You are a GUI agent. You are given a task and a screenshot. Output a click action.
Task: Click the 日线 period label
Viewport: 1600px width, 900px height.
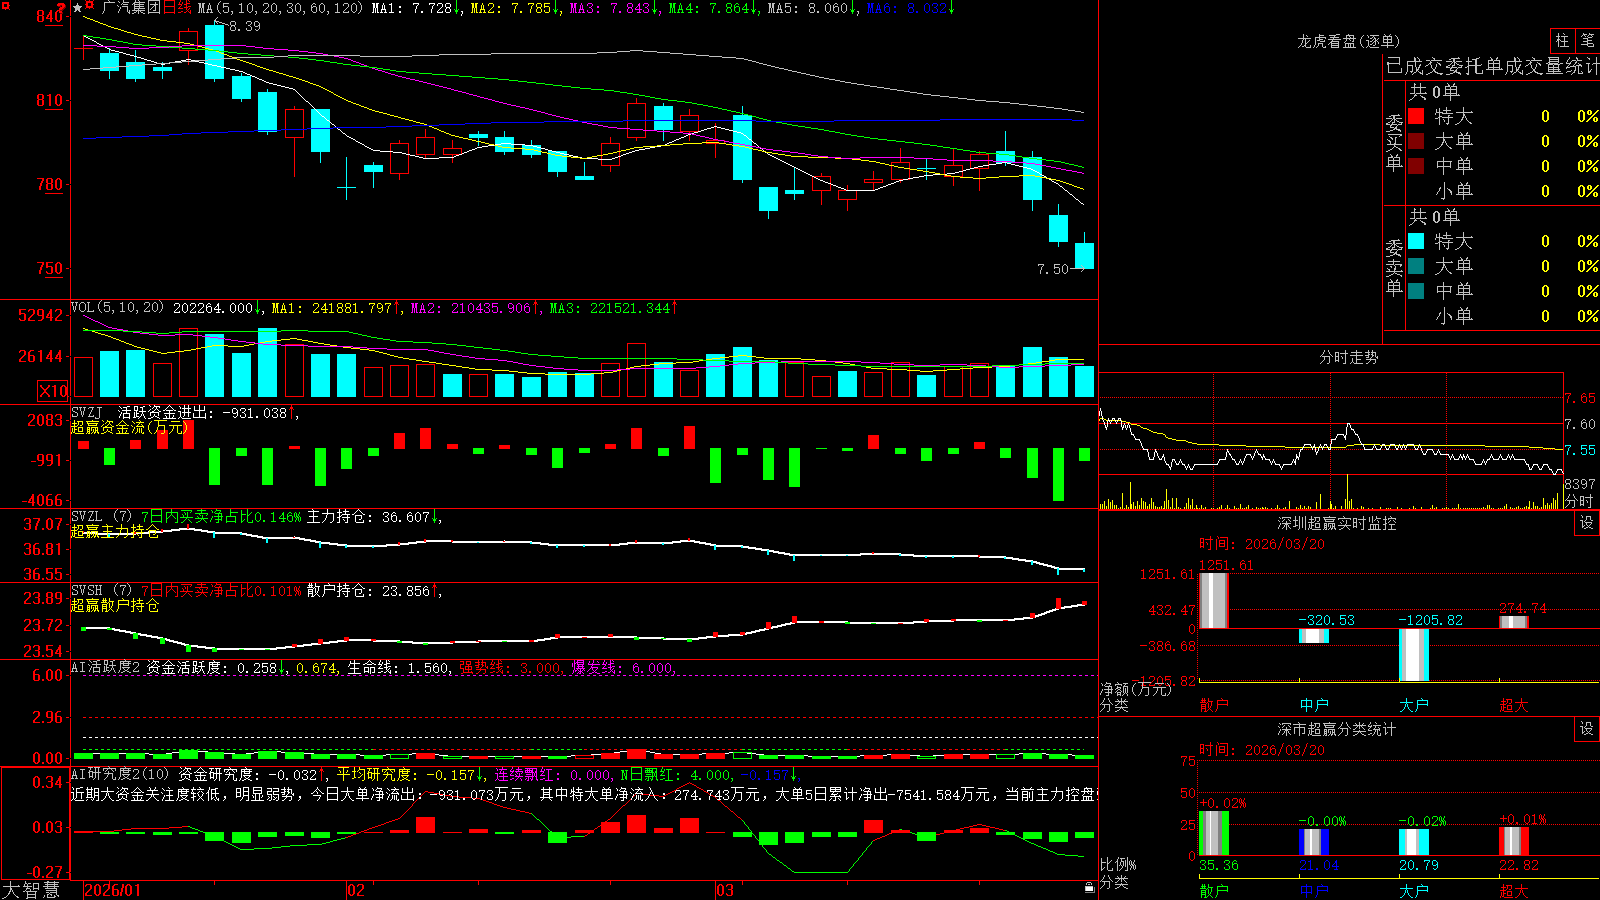click(x=177, y=8)
